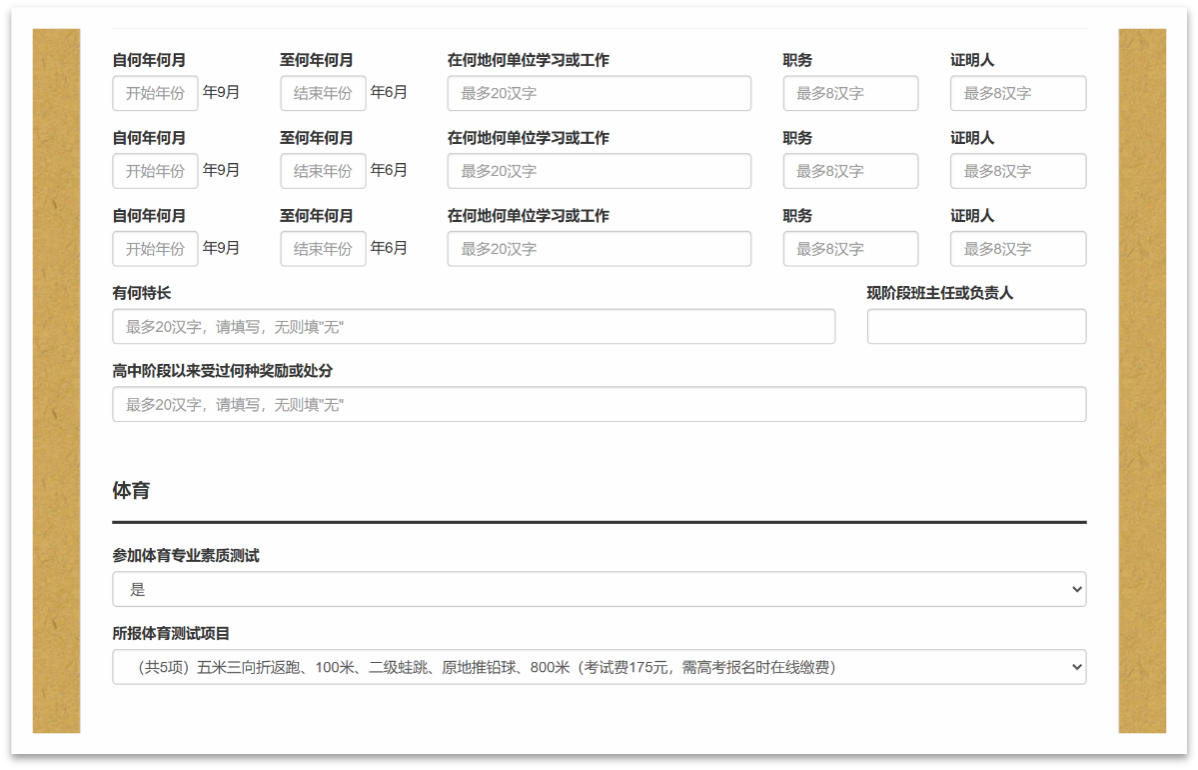Click first row 证明人 input field
Image resolution: width=1198 pixels, height=770 pixels.
point(1018,93)
